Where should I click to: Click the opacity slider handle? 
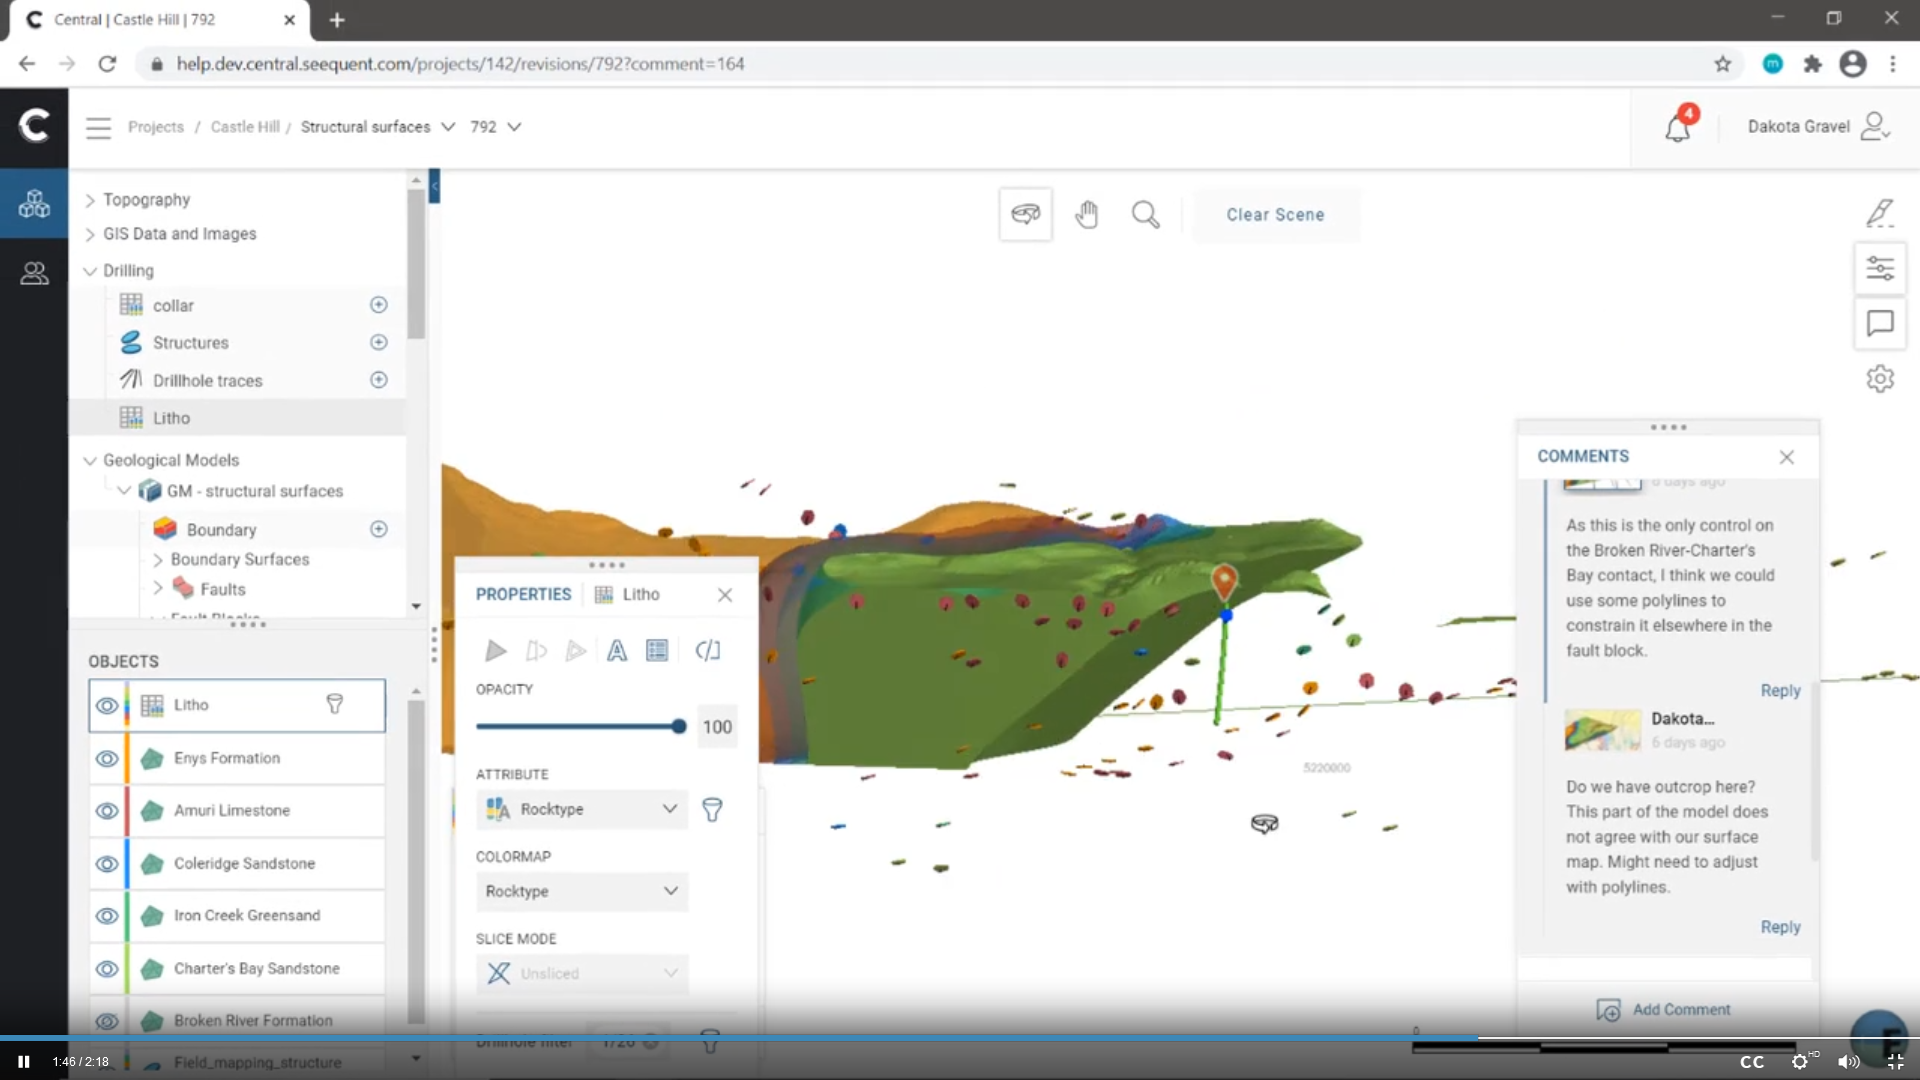679,727
